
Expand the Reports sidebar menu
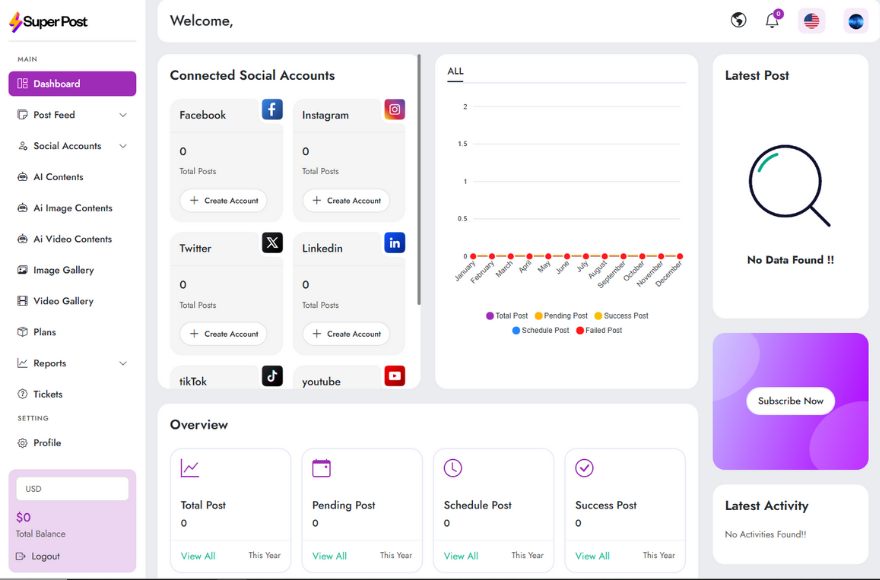(72, 363)
